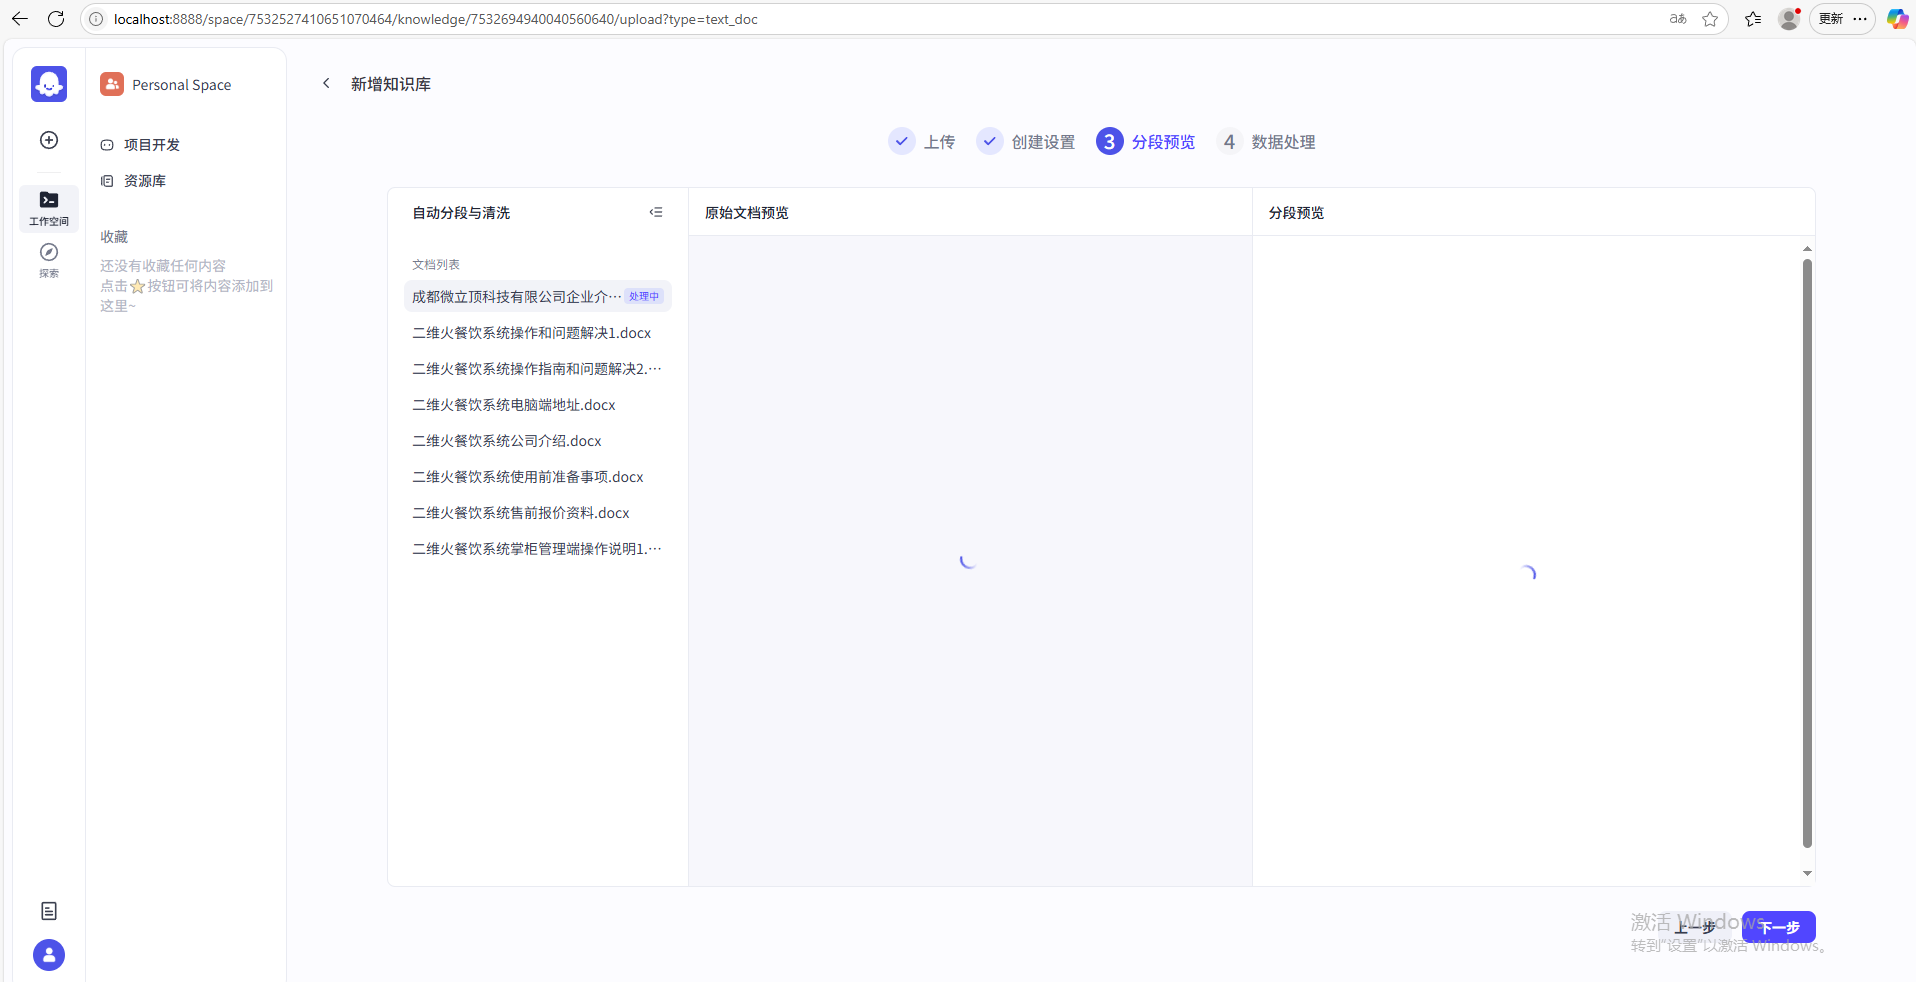This screenshot has width=1916, height=982.
Task: Open the workspace (工作空间) sidebar icon
Action: tap(49, 207)
